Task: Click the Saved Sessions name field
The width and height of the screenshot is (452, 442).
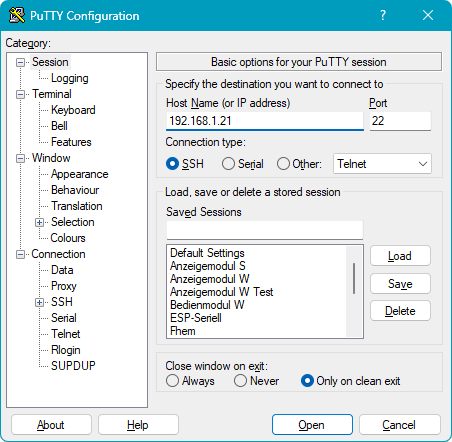Action: click(x=265, y=230)
